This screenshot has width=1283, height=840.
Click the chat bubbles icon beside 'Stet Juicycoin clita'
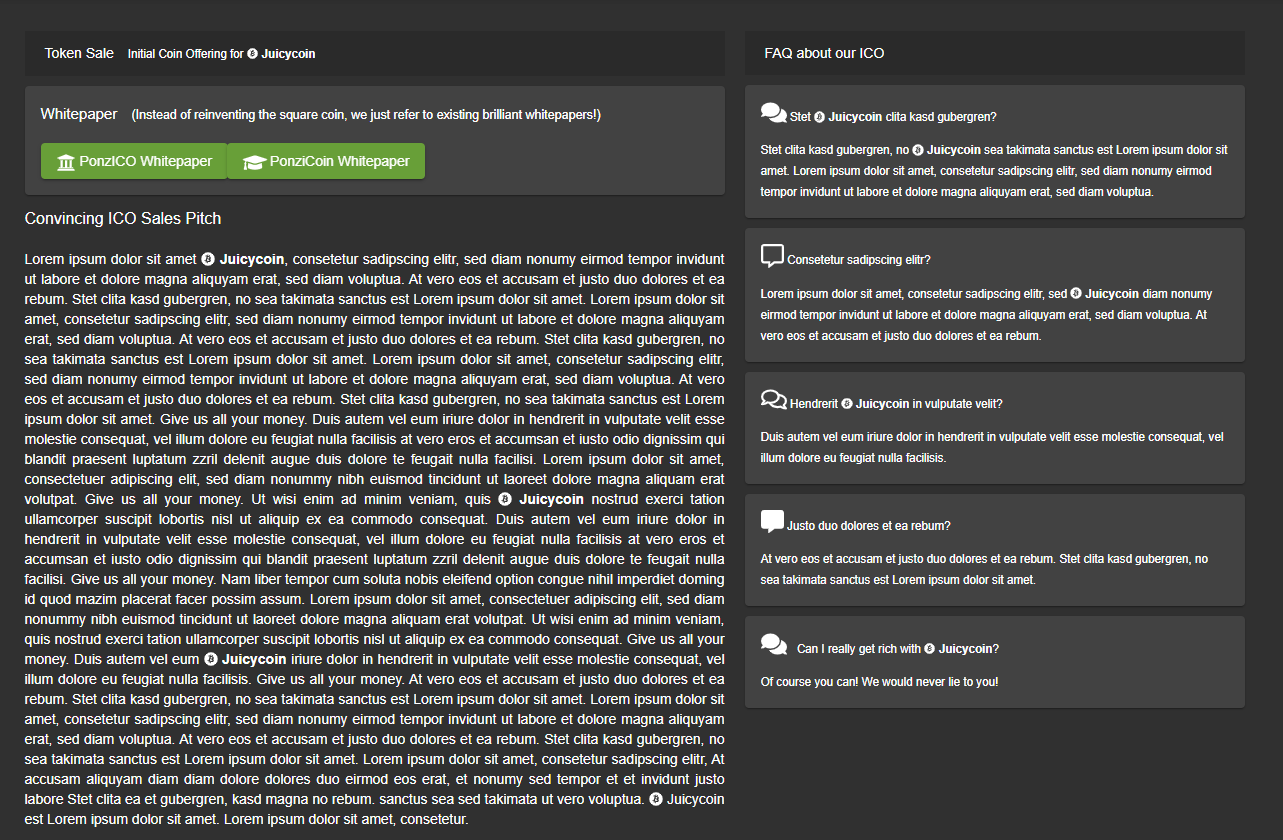coord(773,113)
